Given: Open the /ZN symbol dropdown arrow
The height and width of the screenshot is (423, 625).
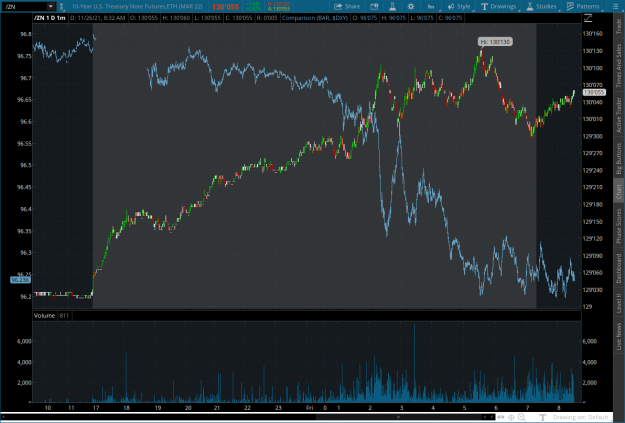Looking at the screenshot, I should [x=51, y=6].
